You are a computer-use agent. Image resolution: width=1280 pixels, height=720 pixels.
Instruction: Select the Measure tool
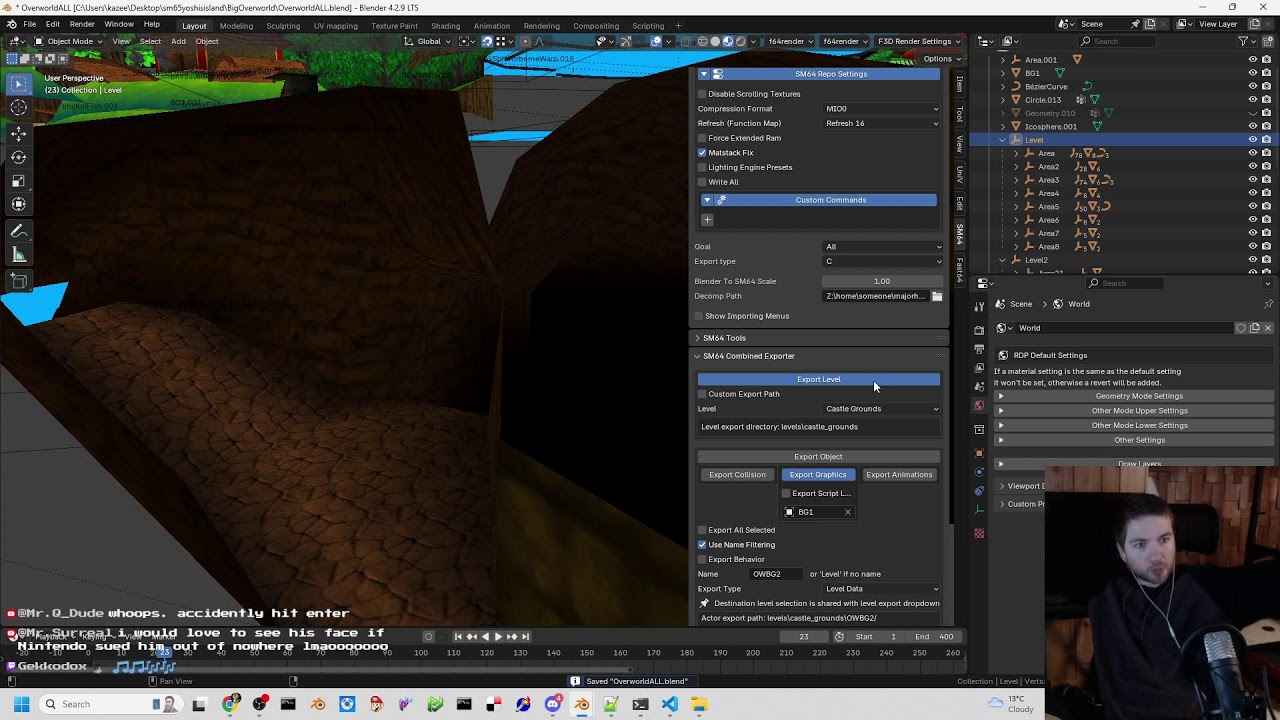[x=18, y=255]
